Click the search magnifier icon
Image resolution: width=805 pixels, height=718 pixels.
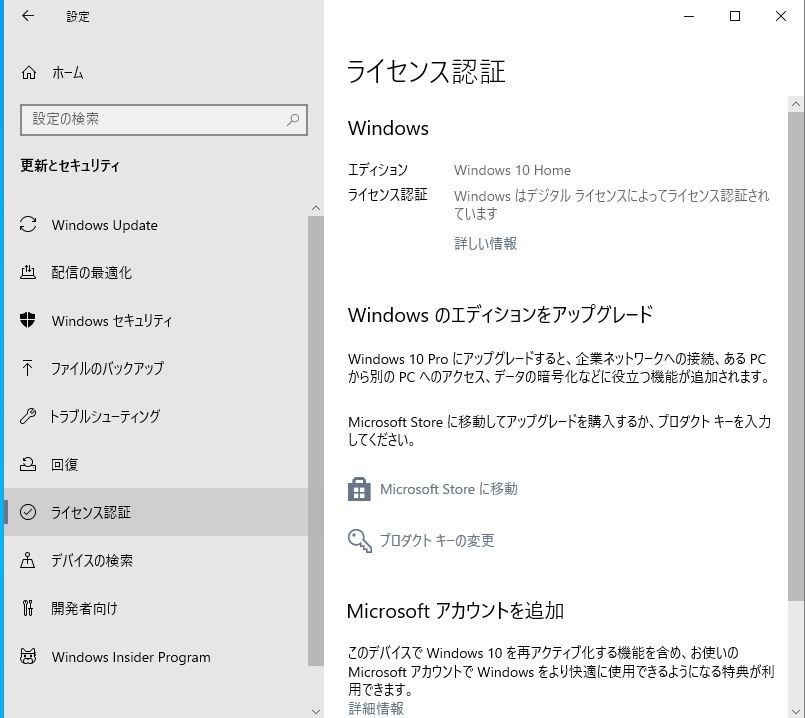(293, 120)
